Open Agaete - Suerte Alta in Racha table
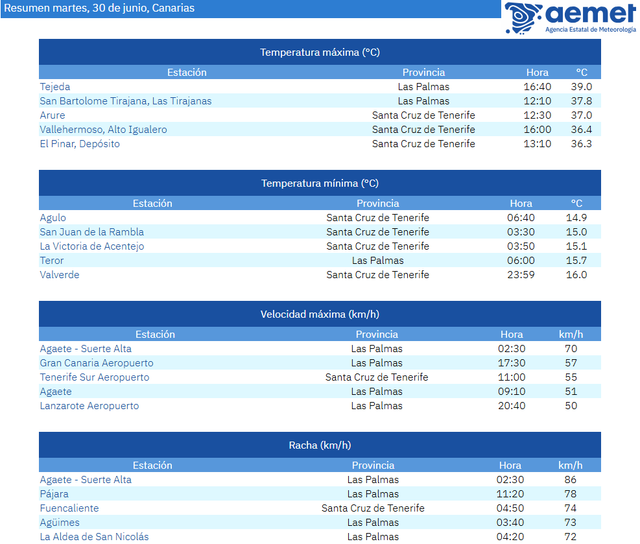The width and height of the screenshot is (640, 544). coord(85,480)
